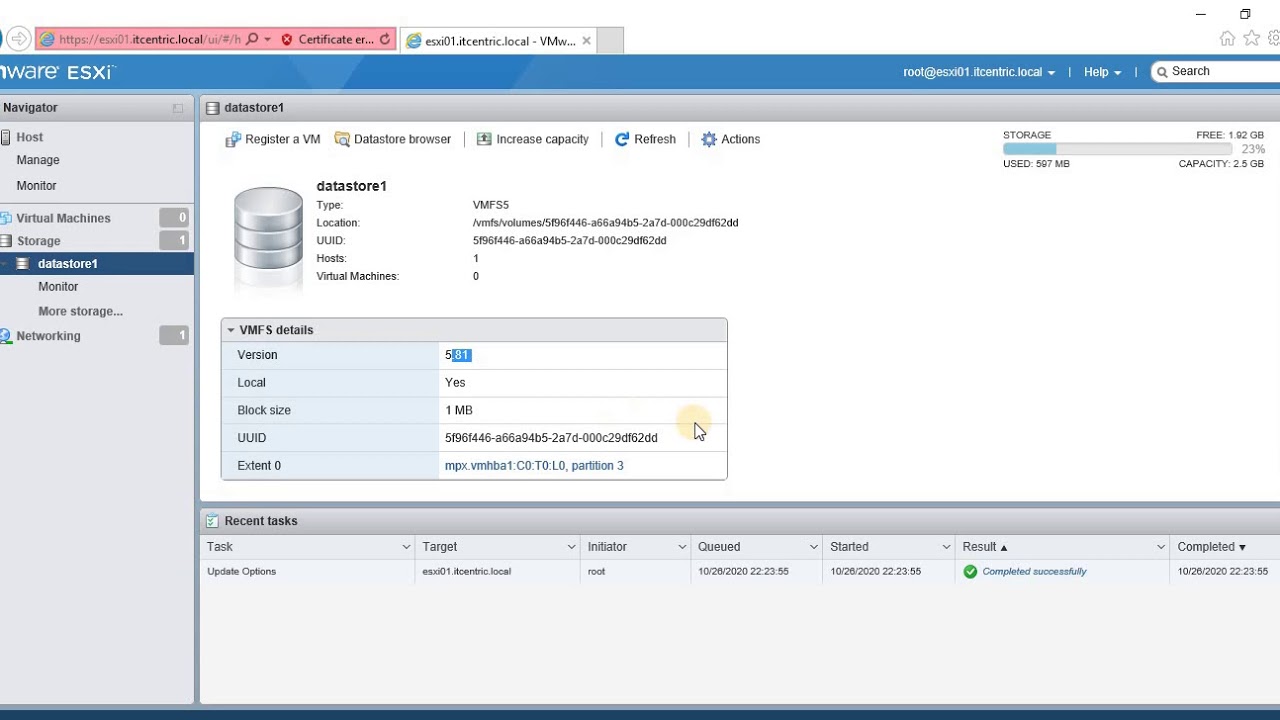The image size is (1280, 720).
Task: Open Manage under Host
Action: coord(38,160)
